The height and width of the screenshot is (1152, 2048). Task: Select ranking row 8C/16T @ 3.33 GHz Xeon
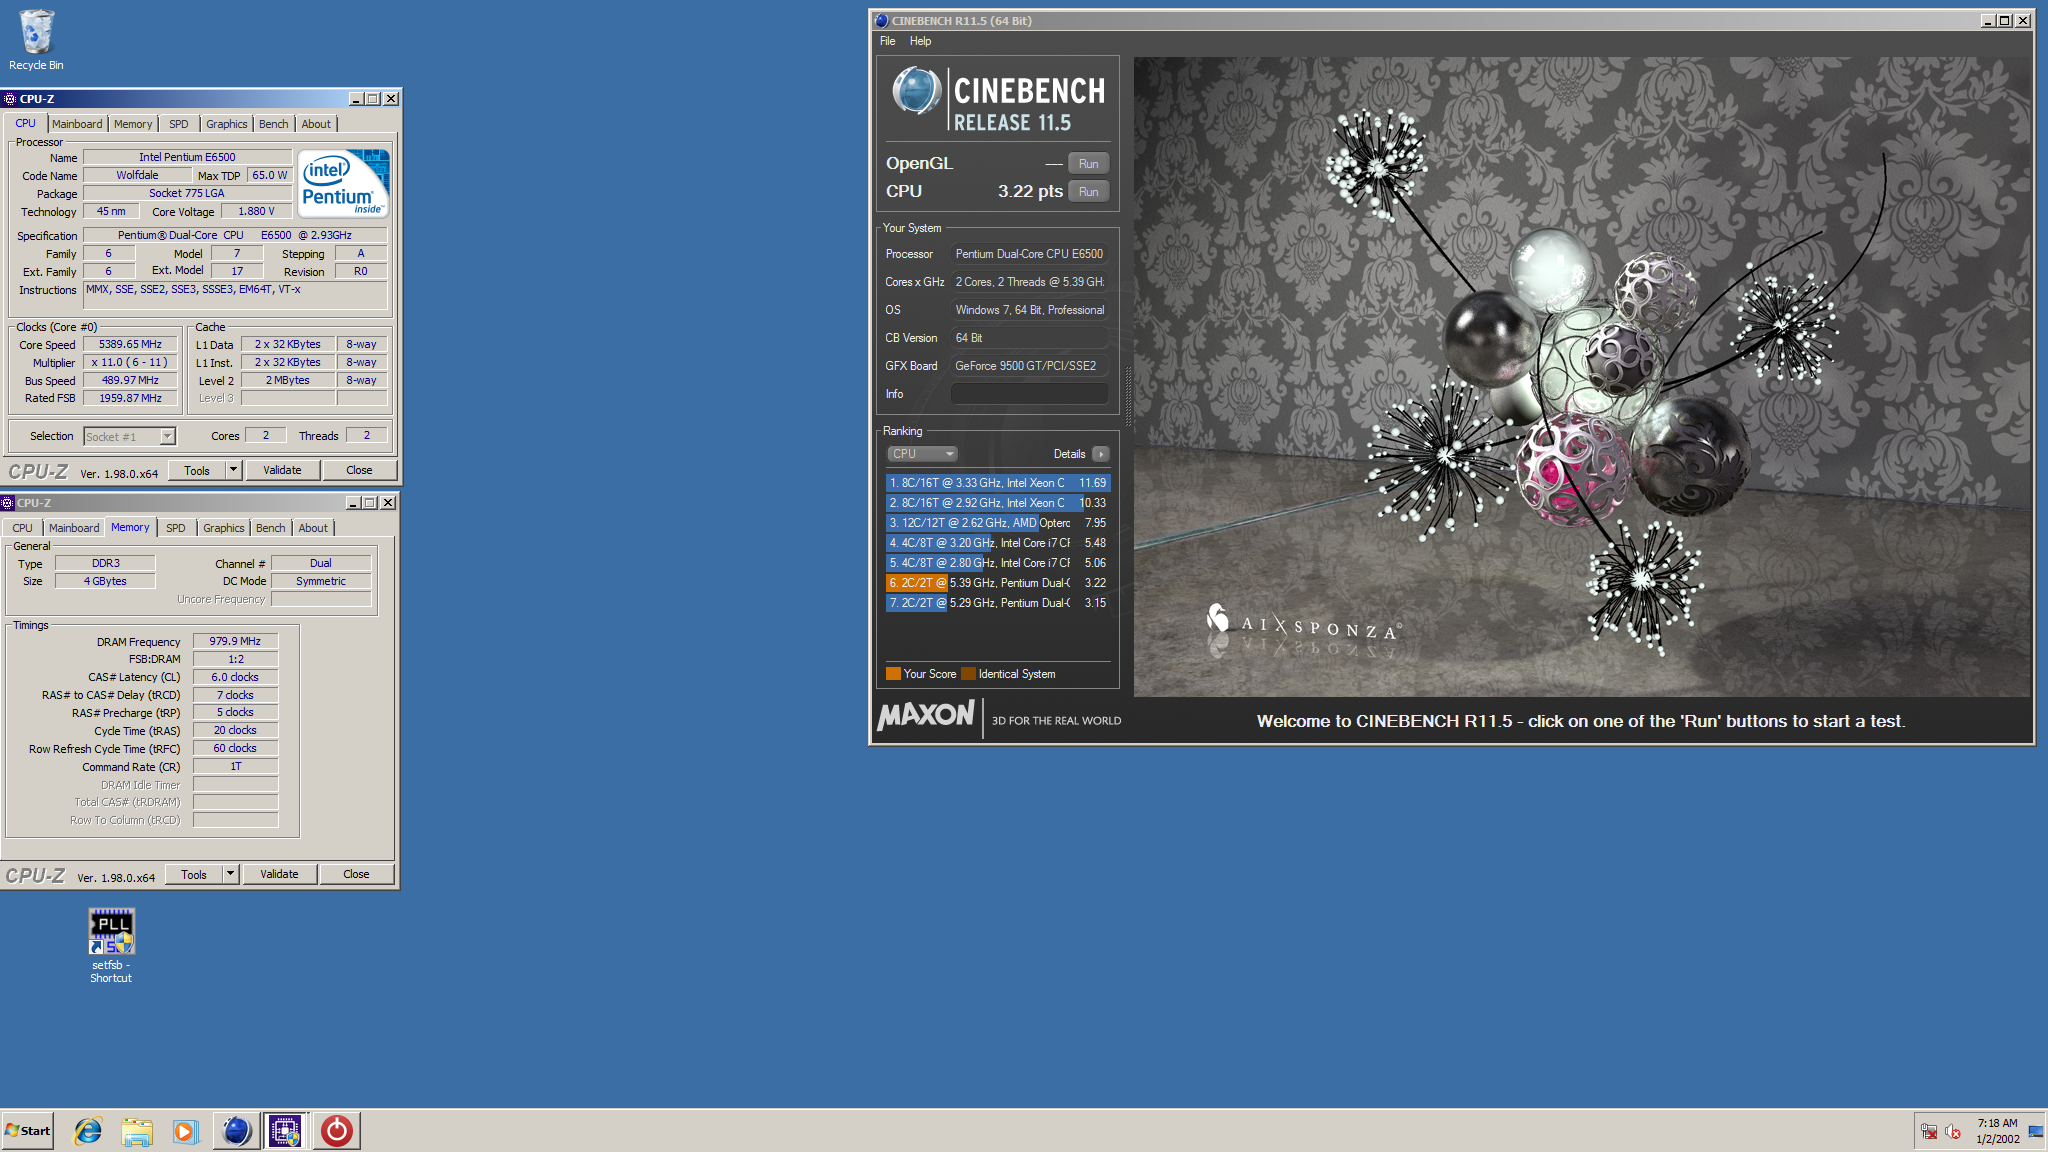tap(998, 483)
